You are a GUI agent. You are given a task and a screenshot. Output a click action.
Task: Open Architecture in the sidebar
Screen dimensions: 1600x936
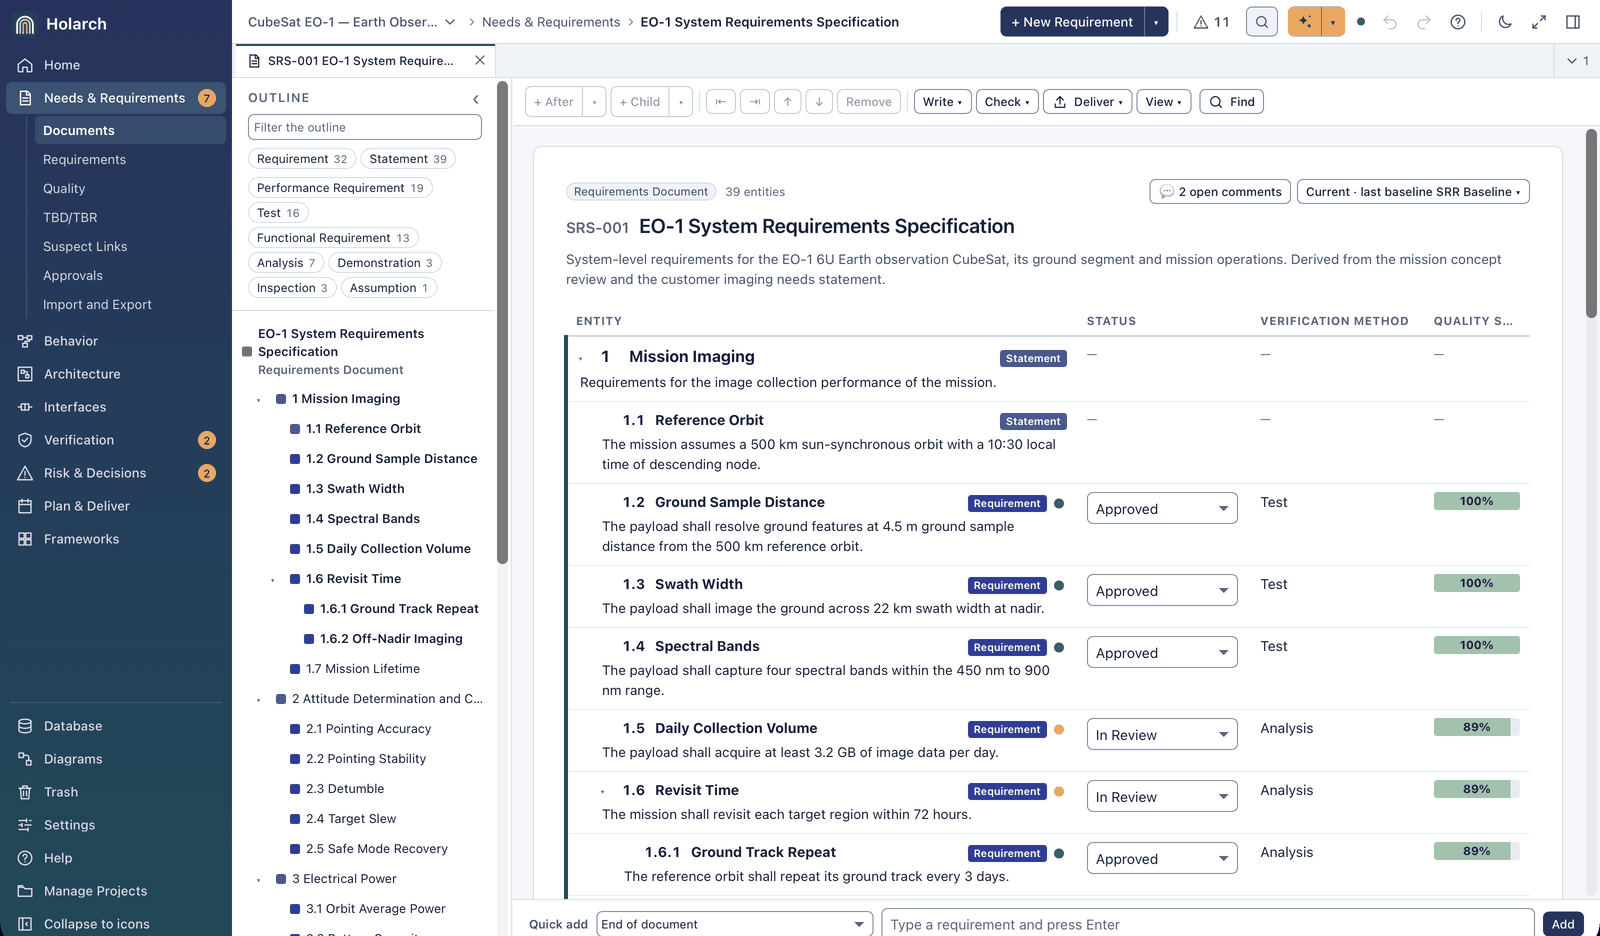116,374
